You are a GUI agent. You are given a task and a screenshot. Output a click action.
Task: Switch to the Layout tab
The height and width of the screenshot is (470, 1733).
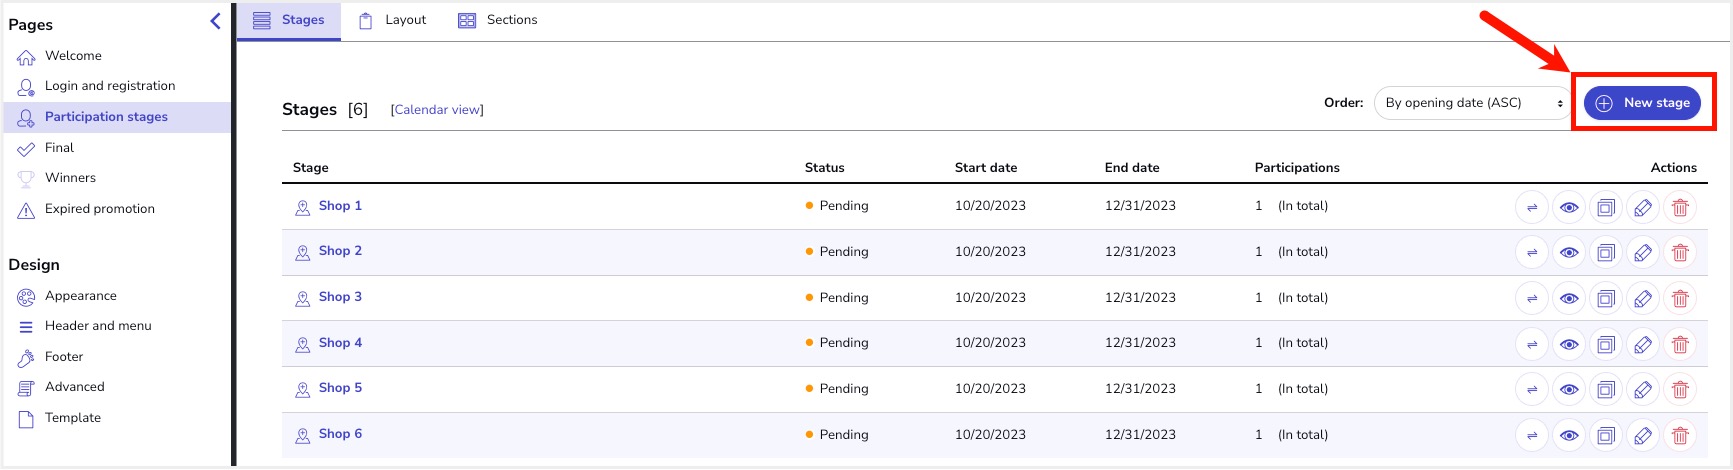click(x=393, y=20)
